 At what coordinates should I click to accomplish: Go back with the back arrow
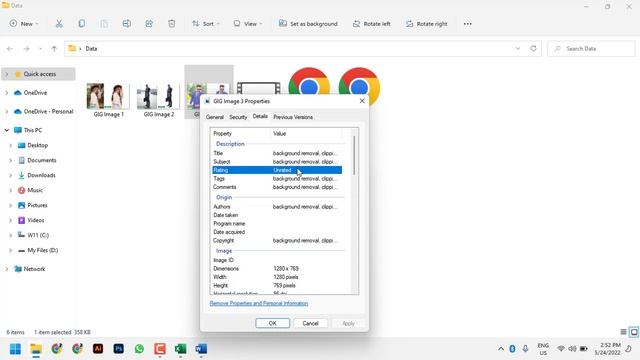[10, 49]
